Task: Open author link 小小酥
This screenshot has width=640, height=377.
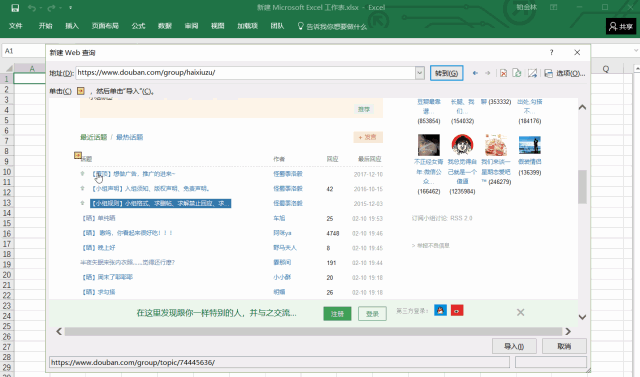Action: pos(282,277)
